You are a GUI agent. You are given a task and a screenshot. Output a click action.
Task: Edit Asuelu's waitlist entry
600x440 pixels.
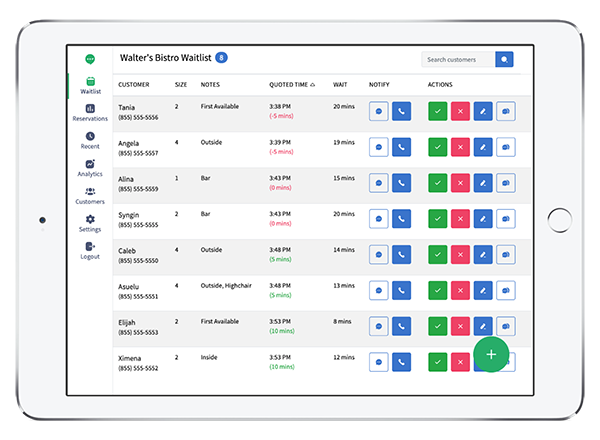(483, 290)
